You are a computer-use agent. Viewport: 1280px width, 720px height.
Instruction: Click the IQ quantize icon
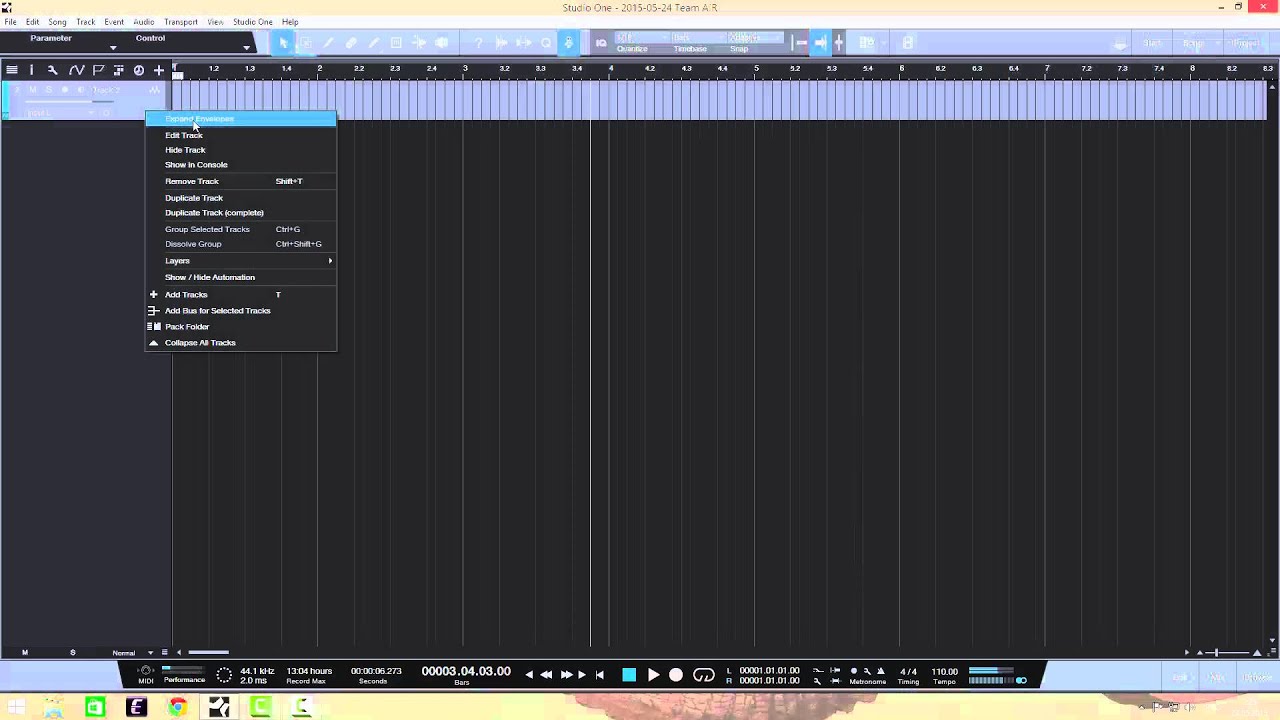click(601, 42)
